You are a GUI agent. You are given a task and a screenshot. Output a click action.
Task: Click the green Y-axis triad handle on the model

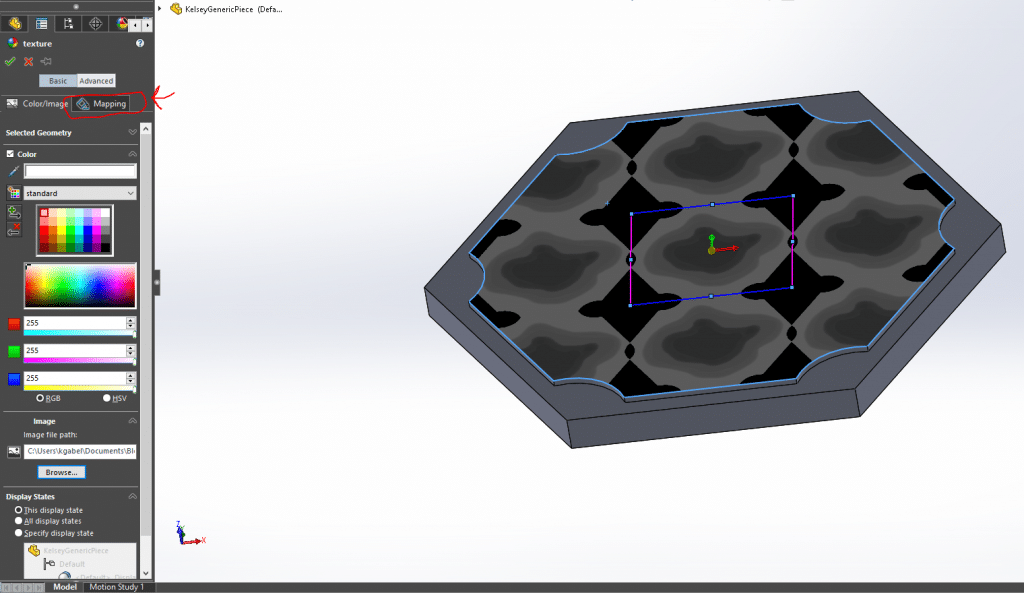point(712,238)
